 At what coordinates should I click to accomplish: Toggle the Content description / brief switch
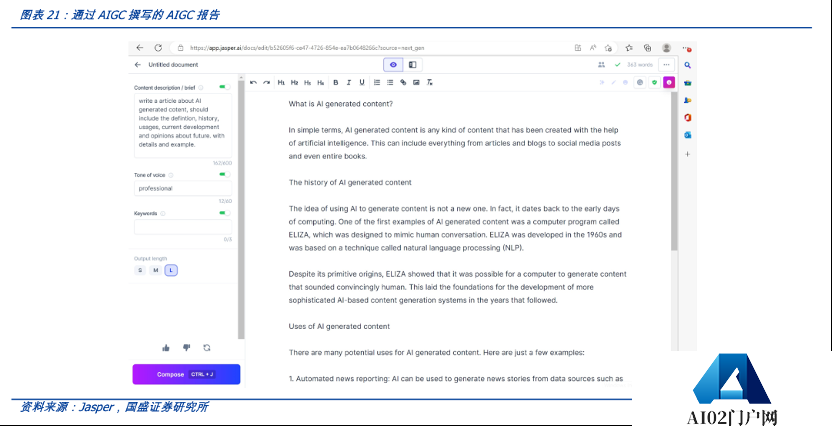pos(225,88)
